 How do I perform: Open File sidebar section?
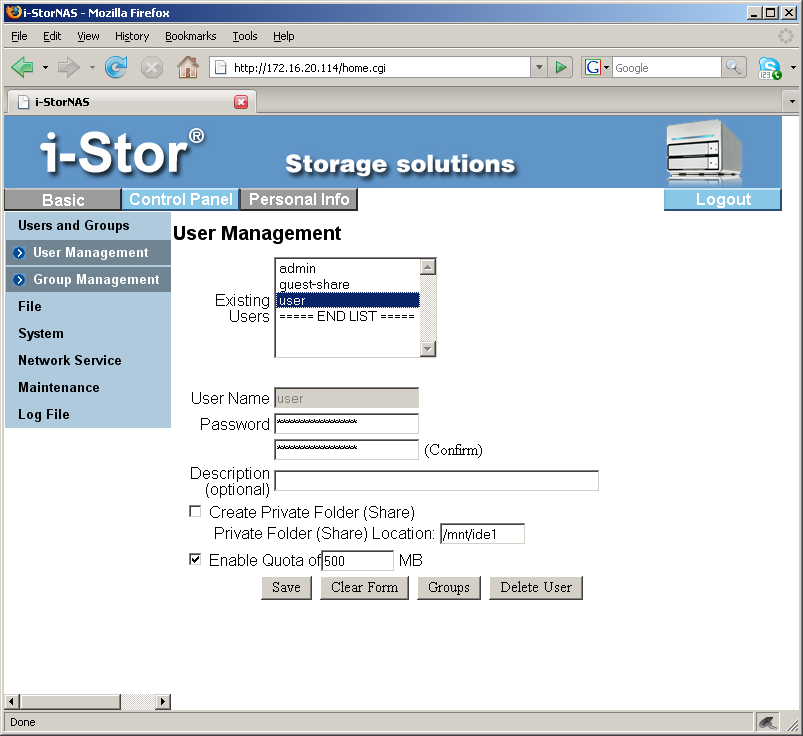click(x=30, y=306)
